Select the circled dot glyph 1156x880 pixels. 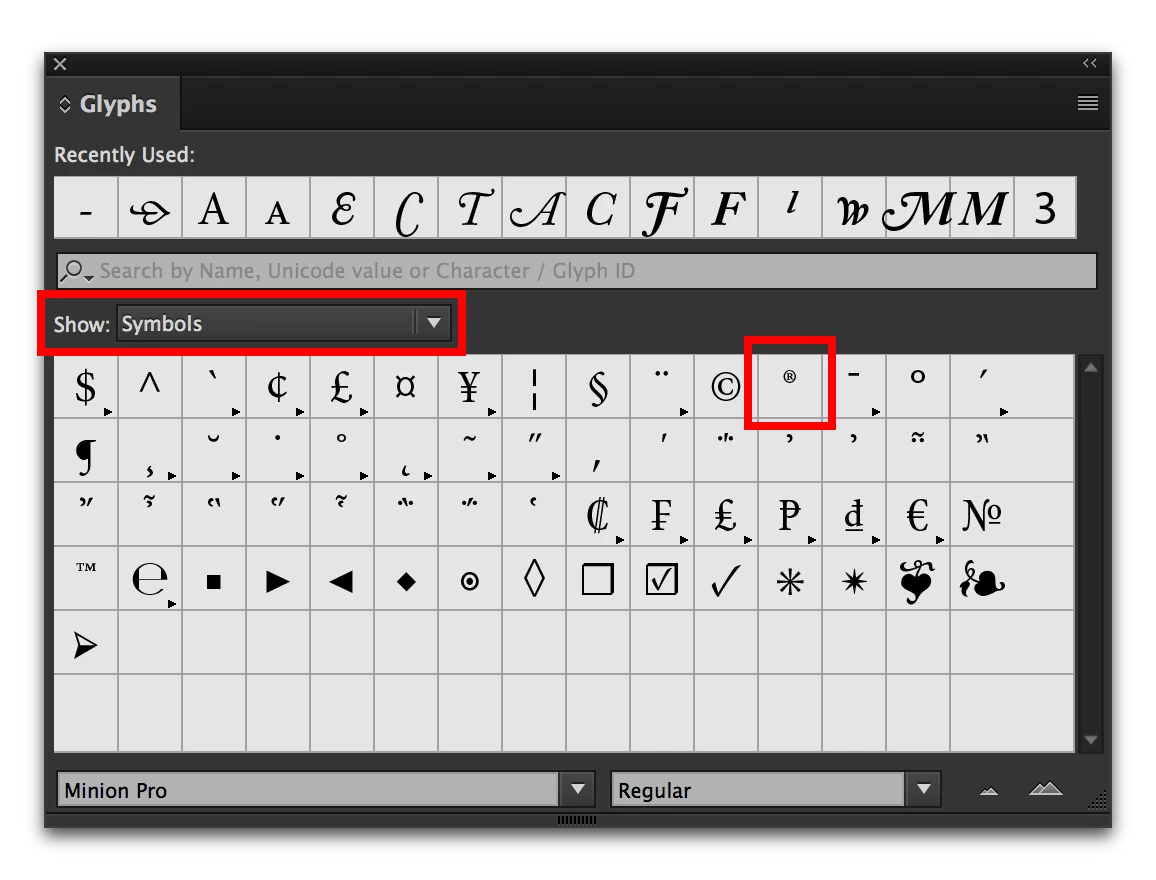tap(470, 579)
